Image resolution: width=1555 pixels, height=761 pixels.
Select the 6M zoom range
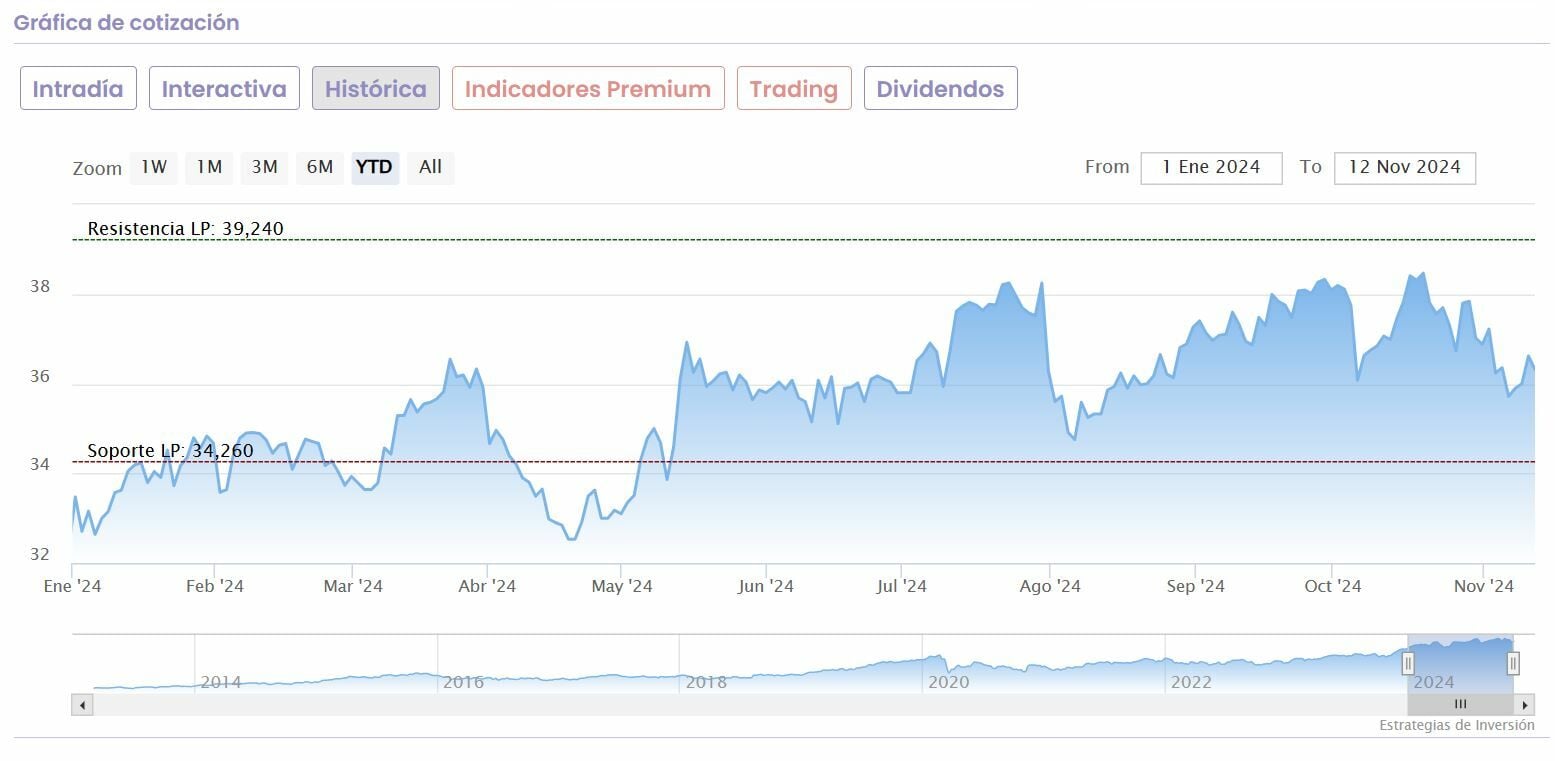tap(320, 168)
